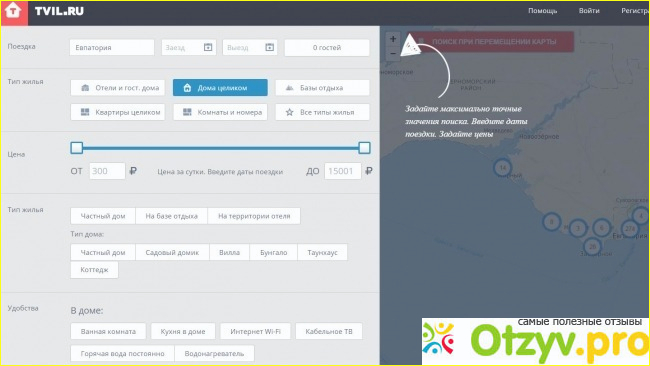The image size is (650, 366).
Task: Enable the Интернет Wi-Fi amenity filter
Action: click(255, 331)
